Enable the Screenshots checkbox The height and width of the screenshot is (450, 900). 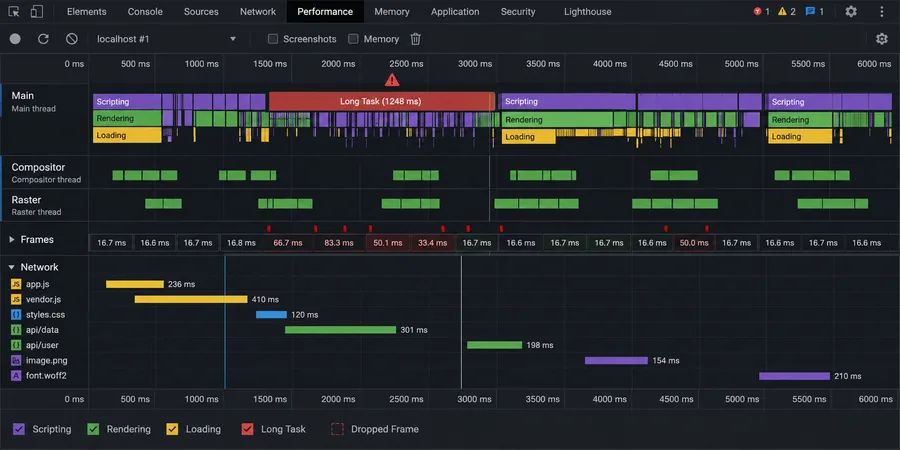[x=273, y=39]
